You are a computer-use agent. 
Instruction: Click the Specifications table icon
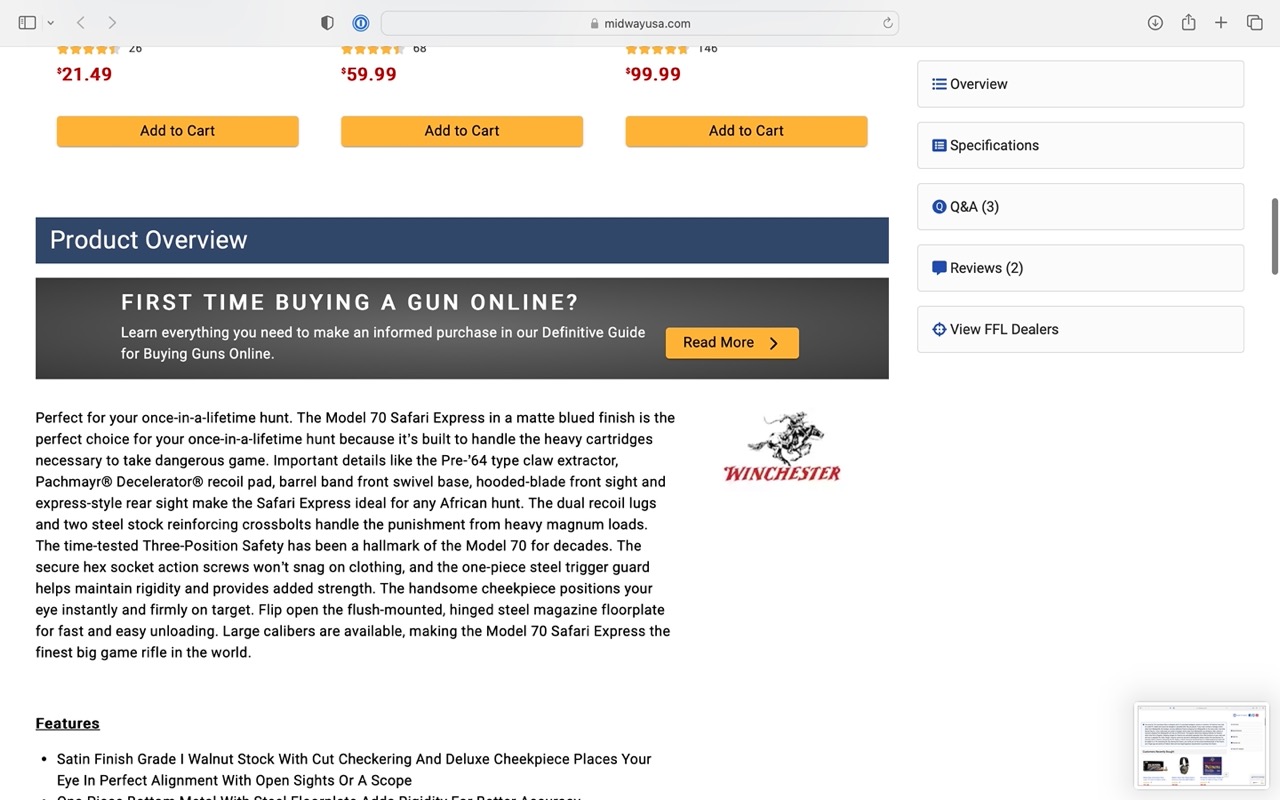(x=939, y=145)
